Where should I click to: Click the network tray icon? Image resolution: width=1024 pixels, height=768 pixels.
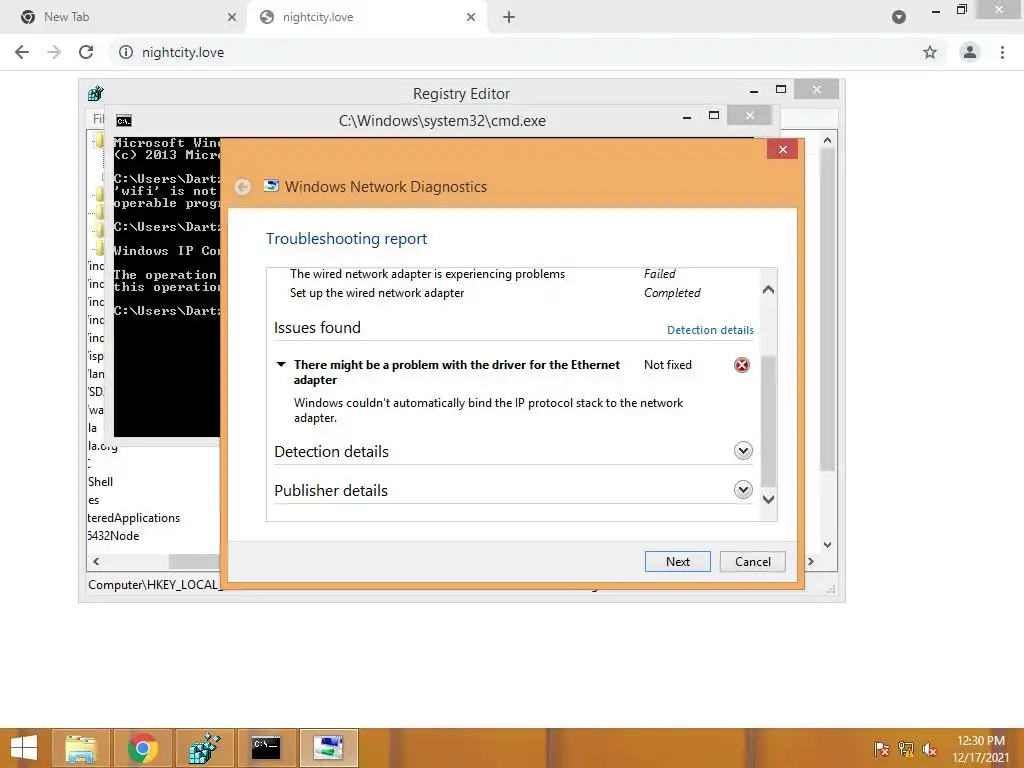click(x=906, y=749)
